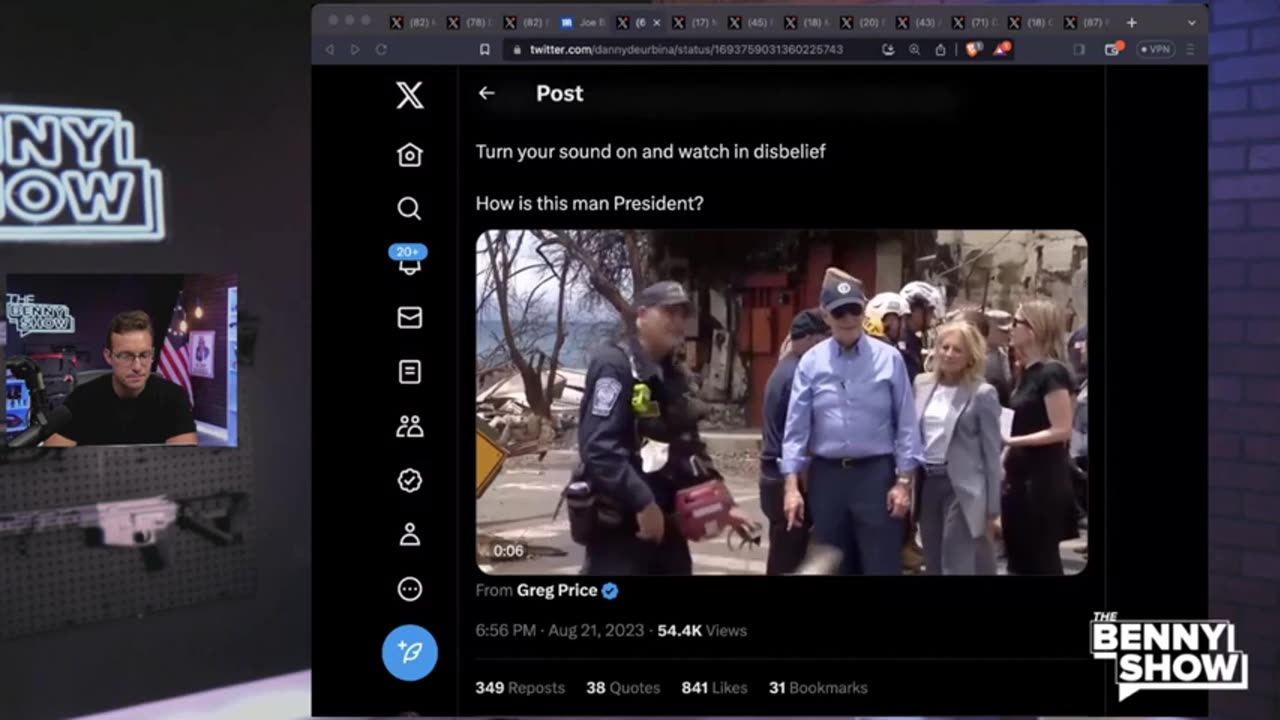This screenshot has height=720, width=1280.
Task: Open Verified badge icon in sidebar
Action: click(409, 481)
